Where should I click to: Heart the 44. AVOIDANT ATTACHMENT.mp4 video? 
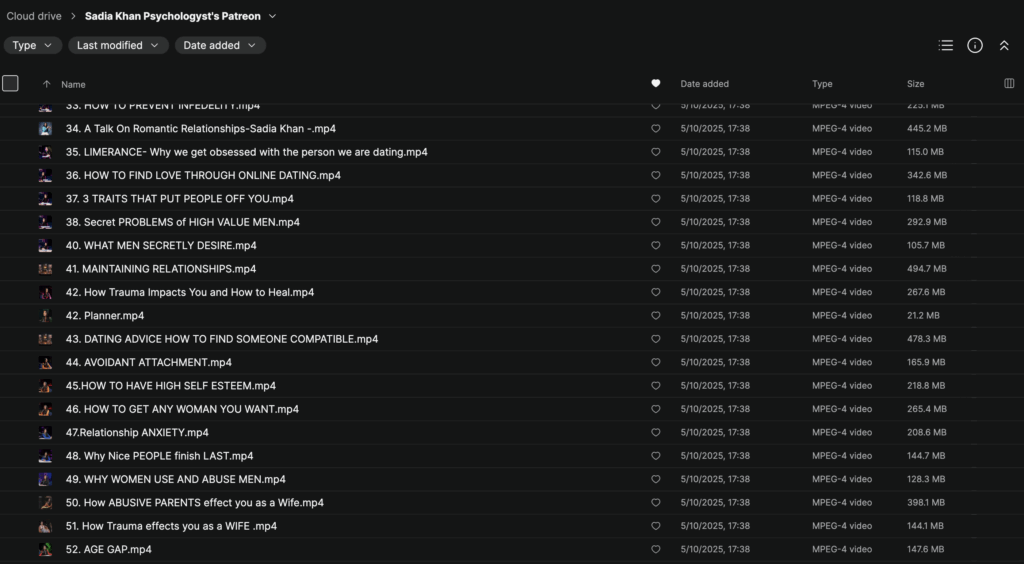pyautogui.click(x=656, y=362)
